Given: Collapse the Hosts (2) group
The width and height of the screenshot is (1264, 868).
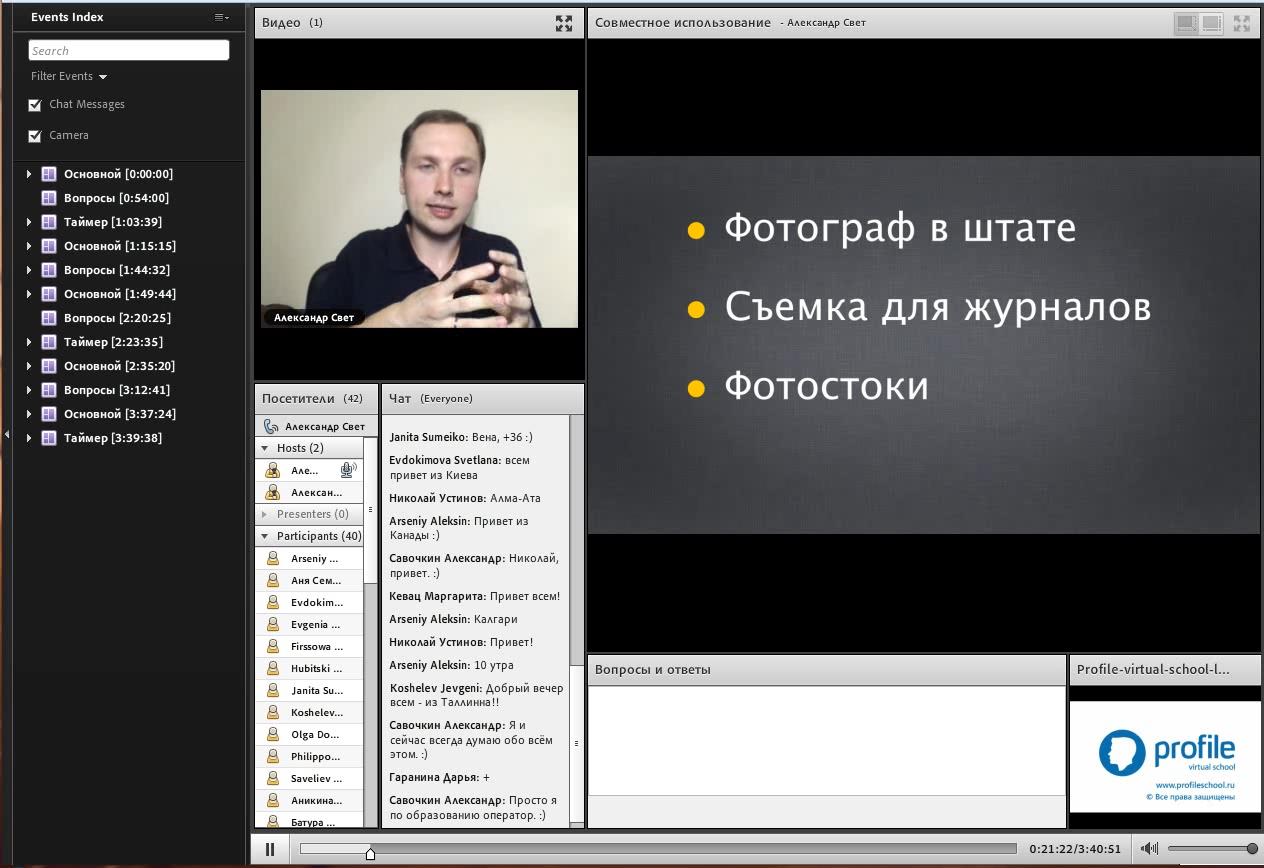Looking at the screenshot, I should 265,449.
